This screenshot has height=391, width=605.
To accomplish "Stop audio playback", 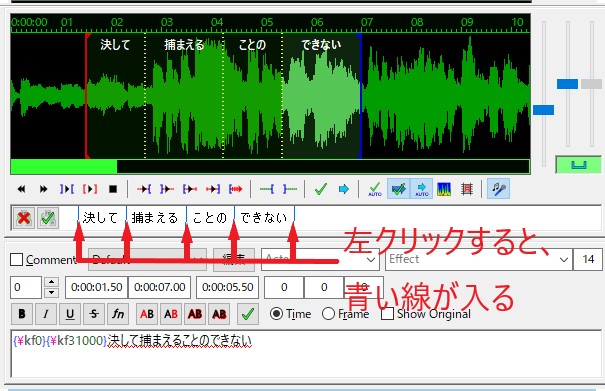I will tap(113, 189).
